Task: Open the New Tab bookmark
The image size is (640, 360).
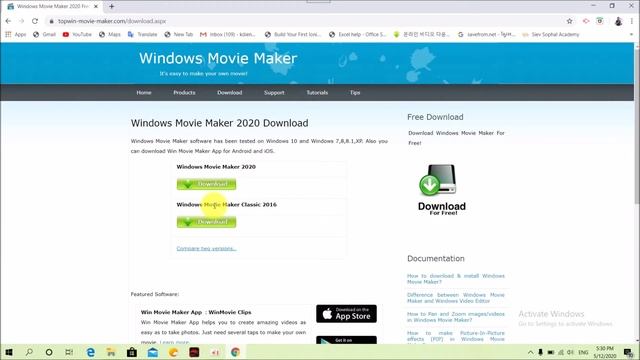Action: pos(179,35)
